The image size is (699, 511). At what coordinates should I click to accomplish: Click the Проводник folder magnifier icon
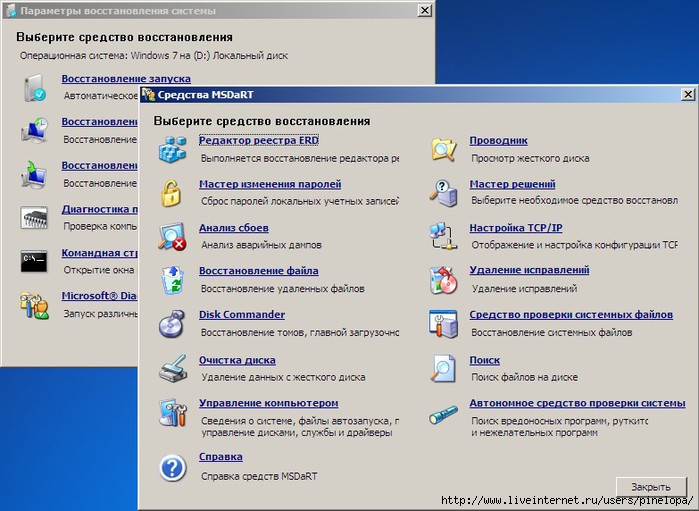click(444, 149)
